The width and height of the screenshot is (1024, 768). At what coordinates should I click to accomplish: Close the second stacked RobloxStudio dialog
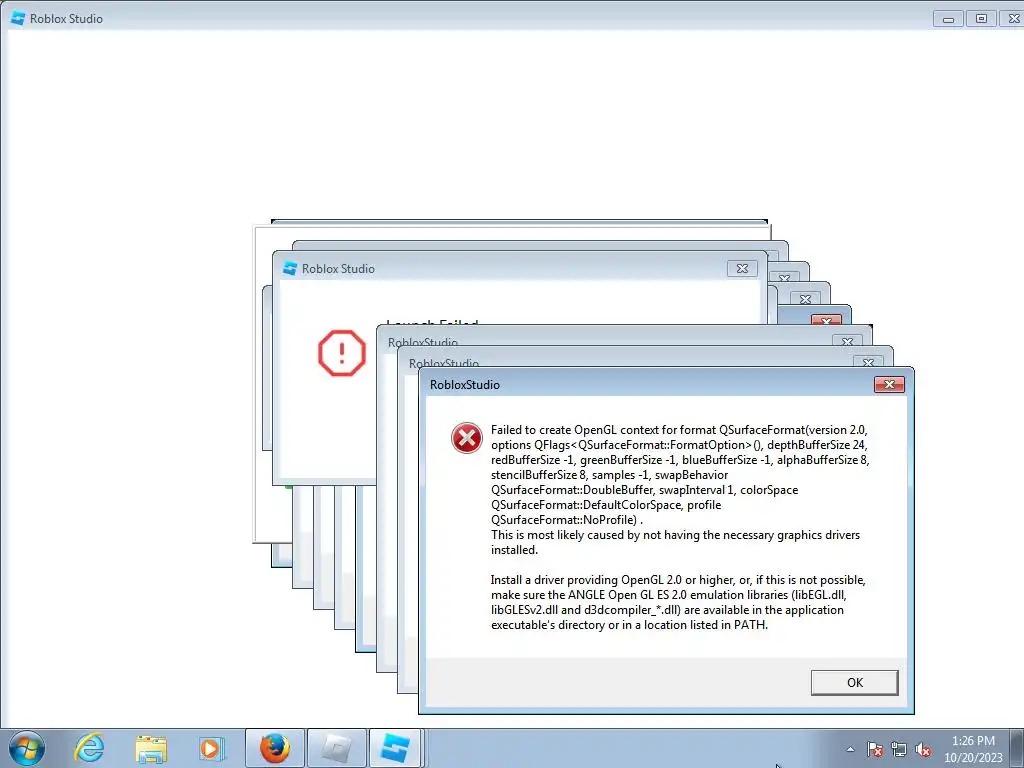(868, 362)
